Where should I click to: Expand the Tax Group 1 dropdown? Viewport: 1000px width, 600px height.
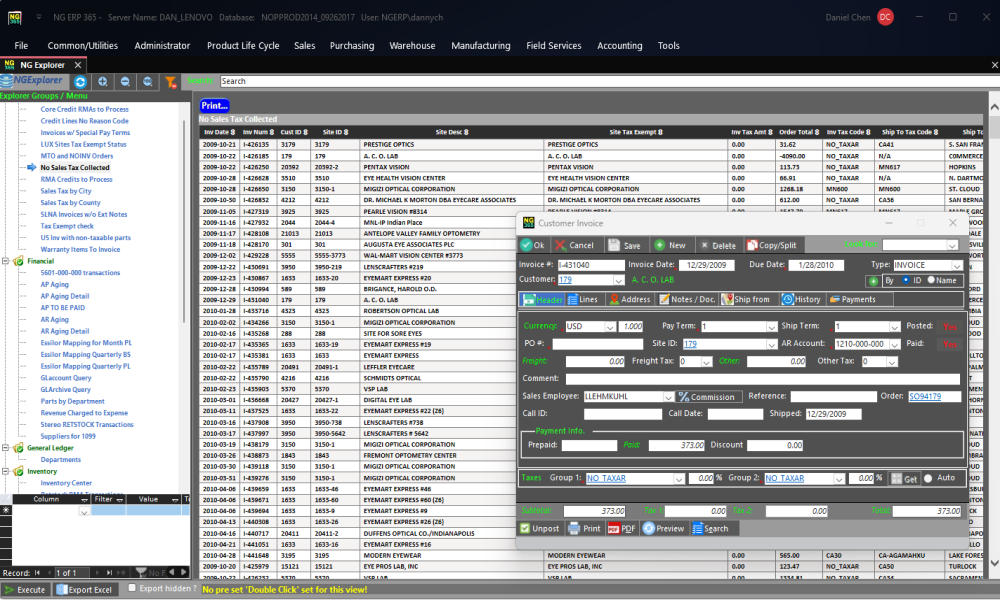pos(678,479)
